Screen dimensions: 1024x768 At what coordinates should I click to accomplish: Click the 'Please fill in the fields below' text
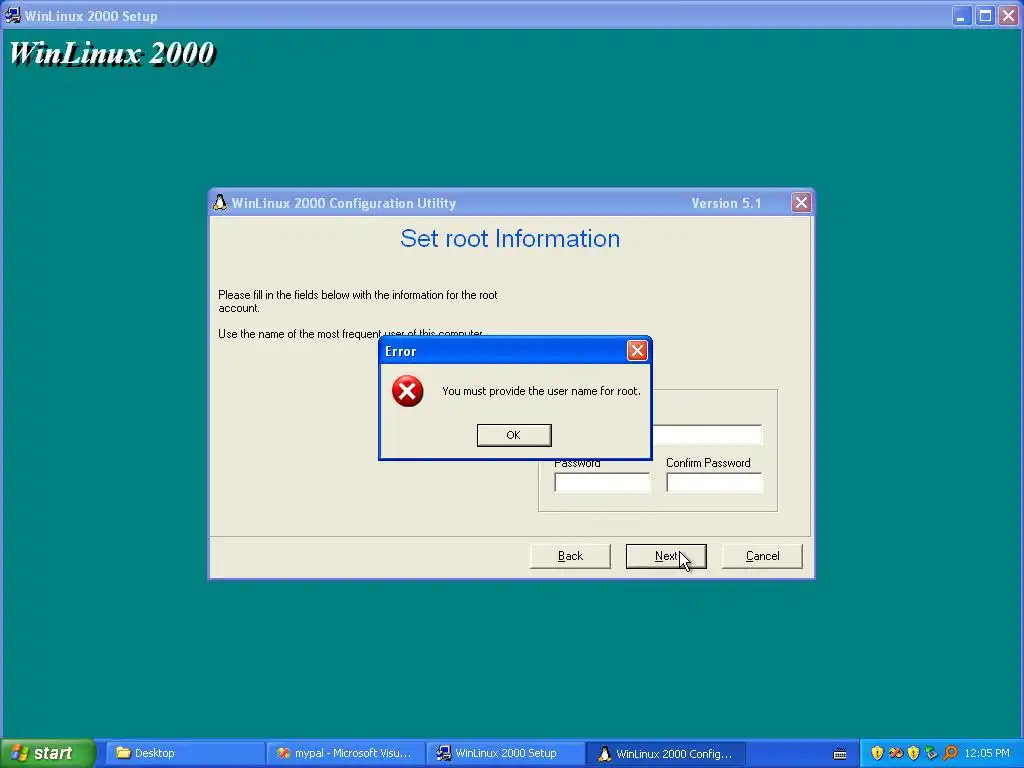pos(358,301)
